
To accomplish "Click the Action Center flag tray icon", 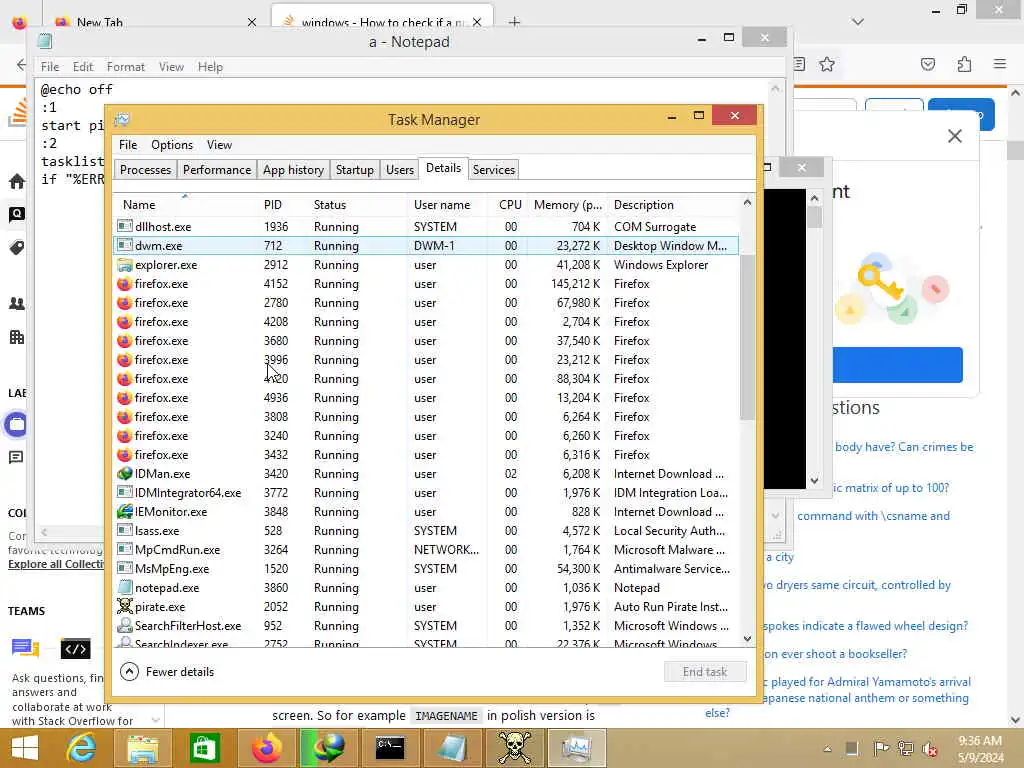I will [880, 749].
